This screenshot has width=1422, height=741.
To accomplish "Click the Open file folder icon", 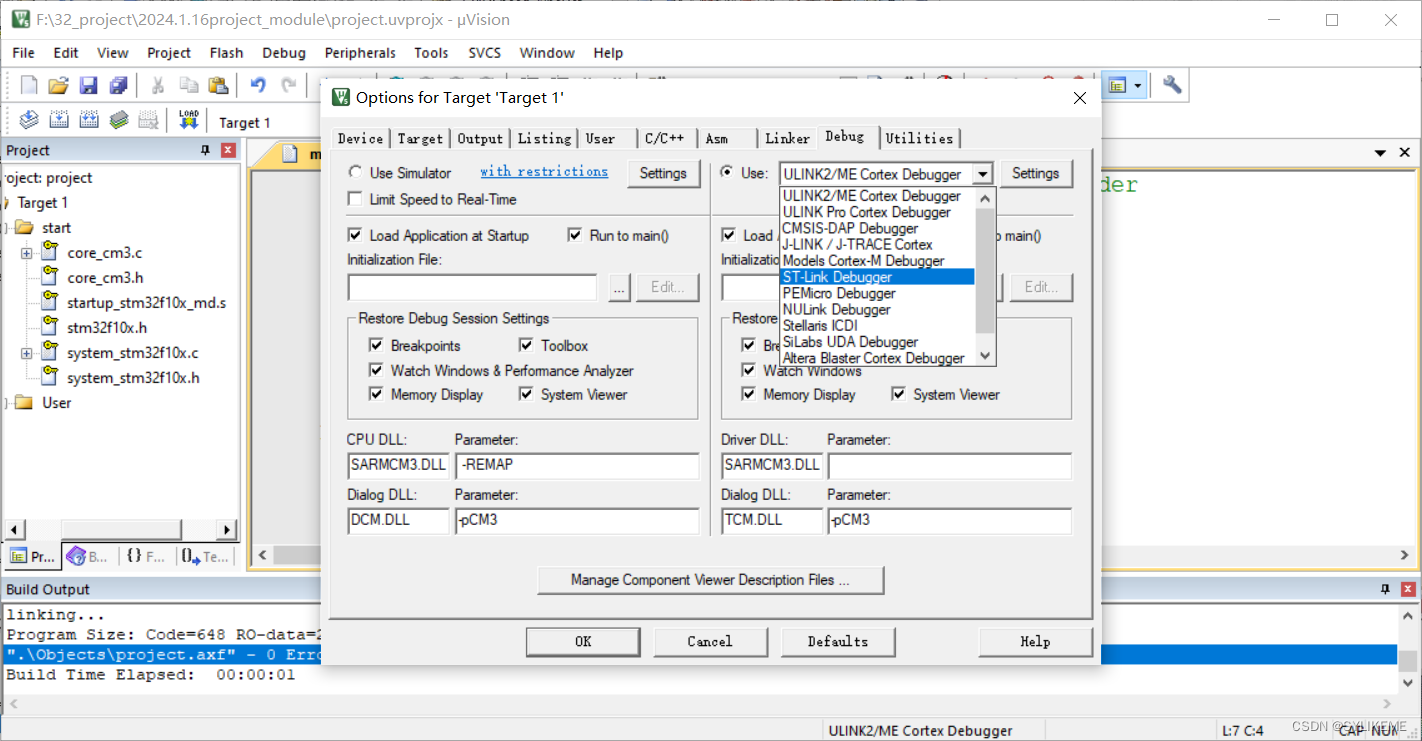I will click(59, 86).
